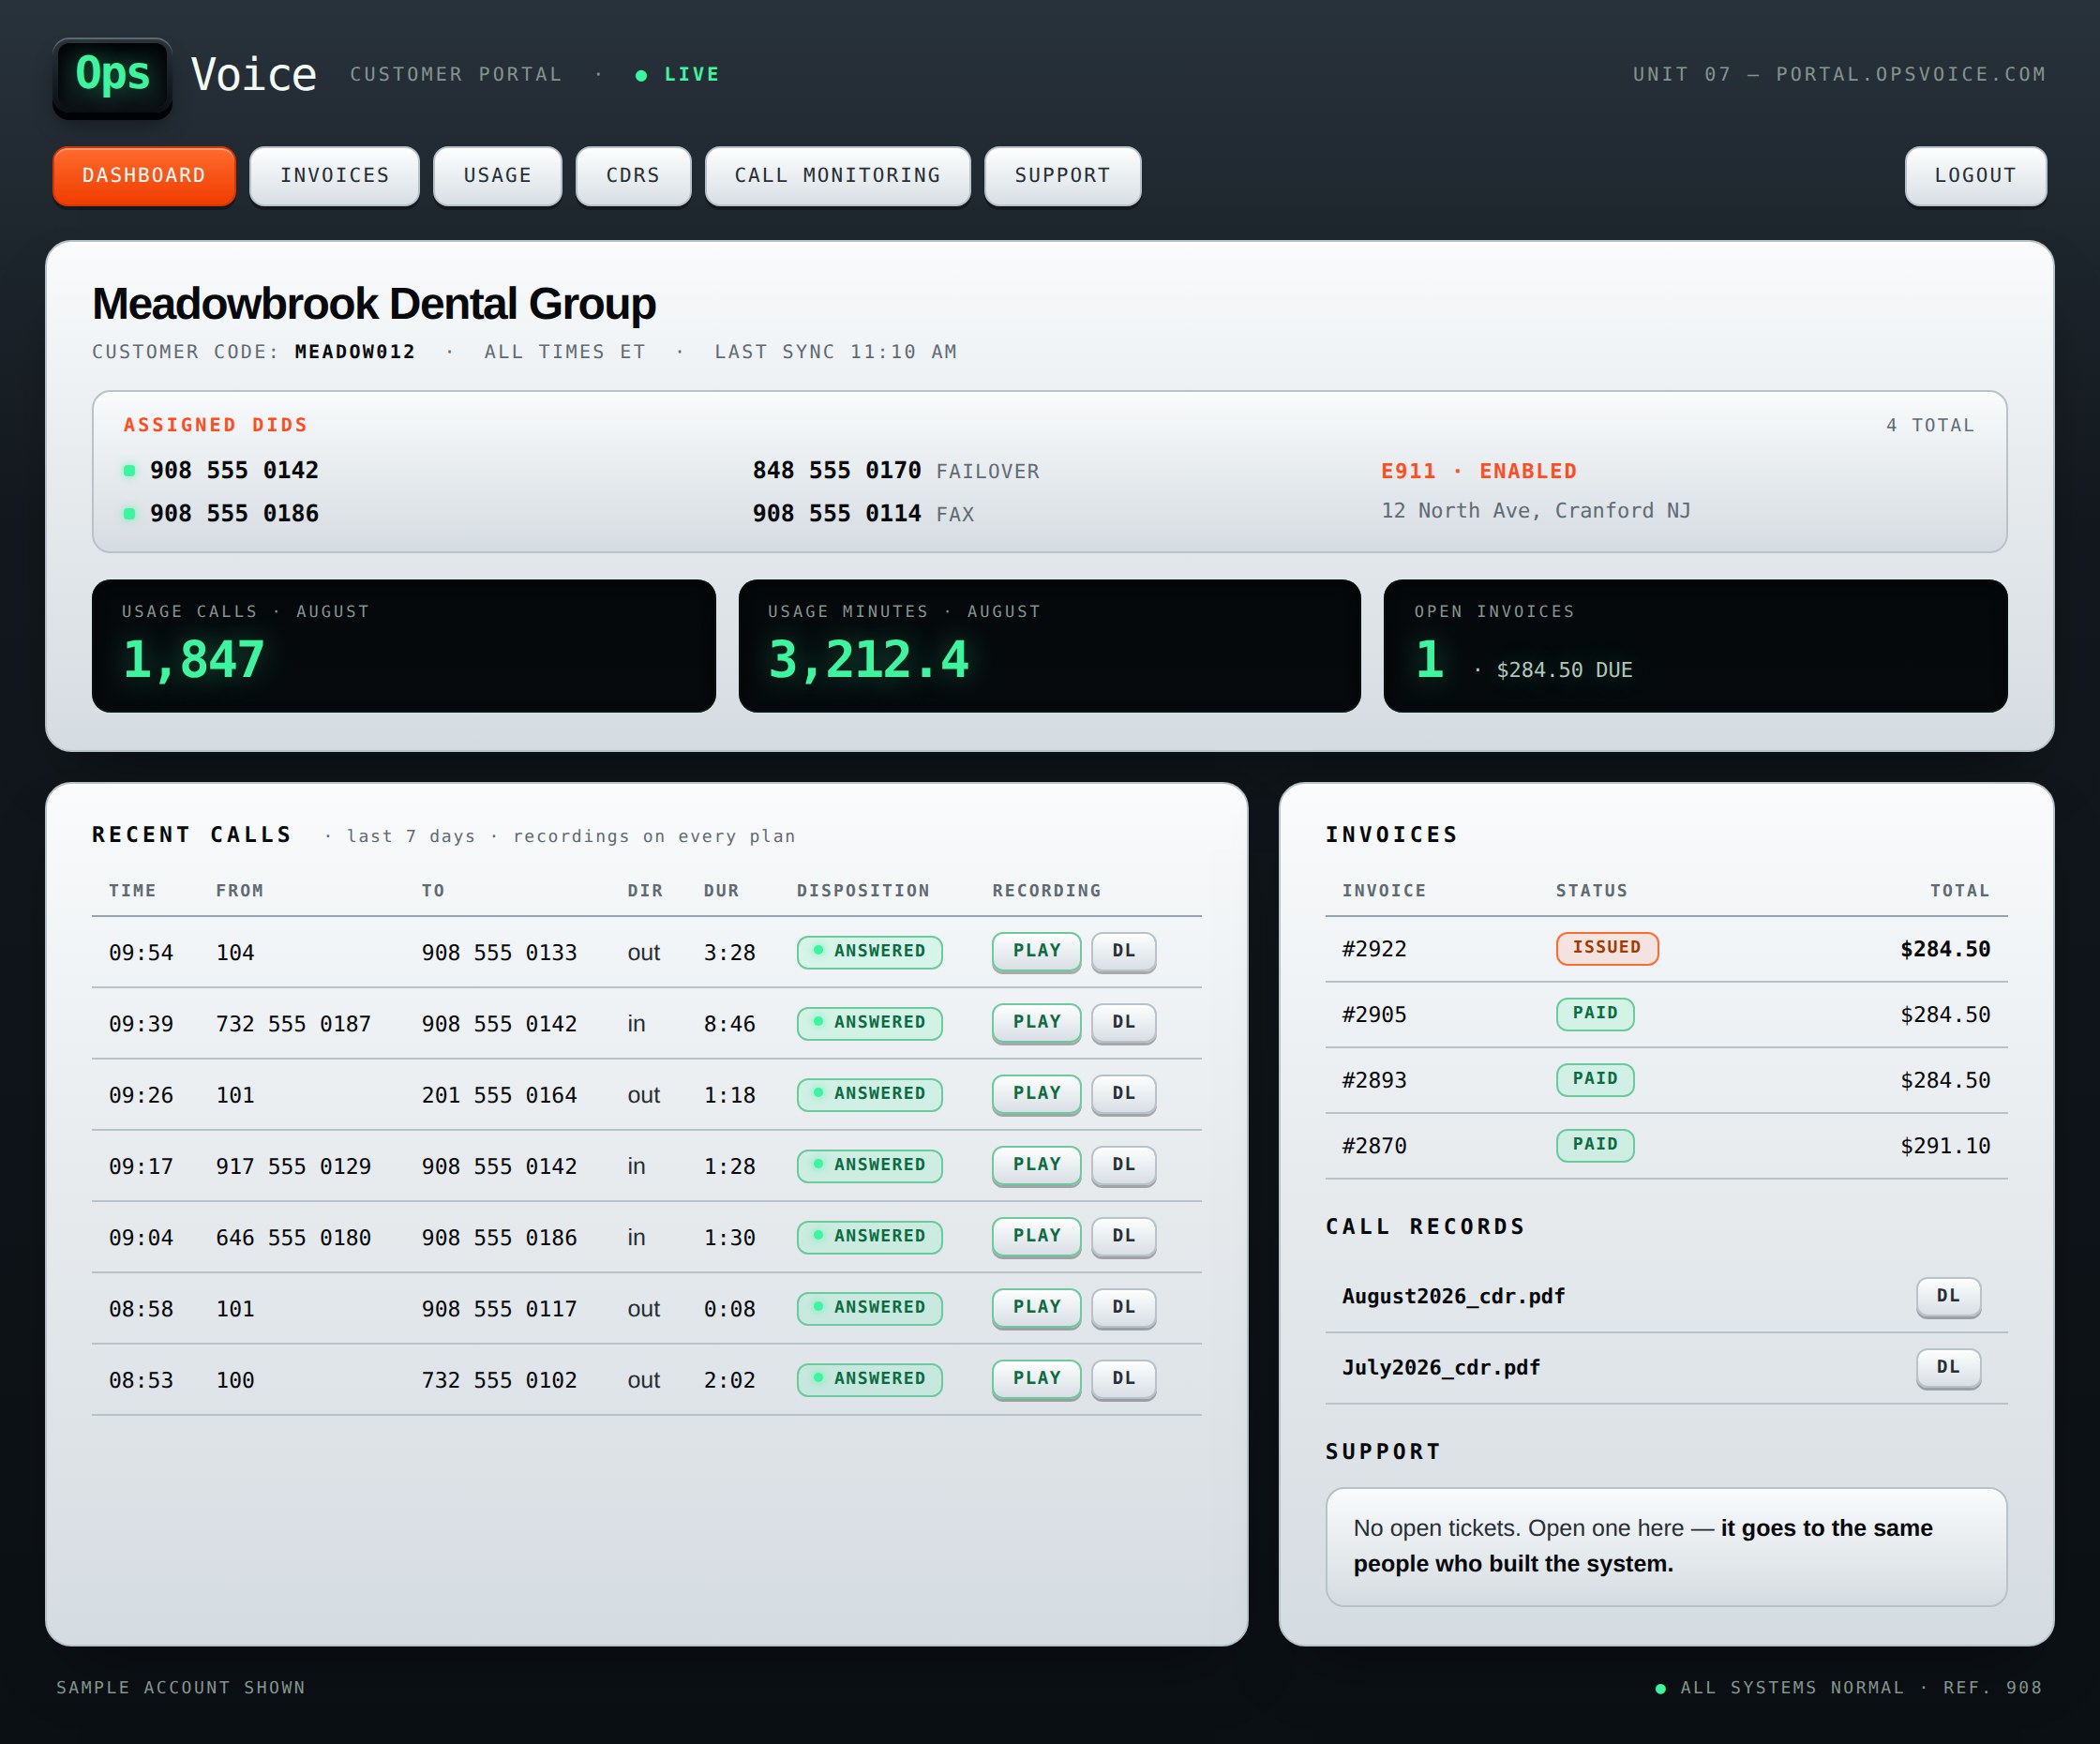Open the Support tab
The width and height of the screenshot is (2100, 1744).
[x=1062, y=176]
